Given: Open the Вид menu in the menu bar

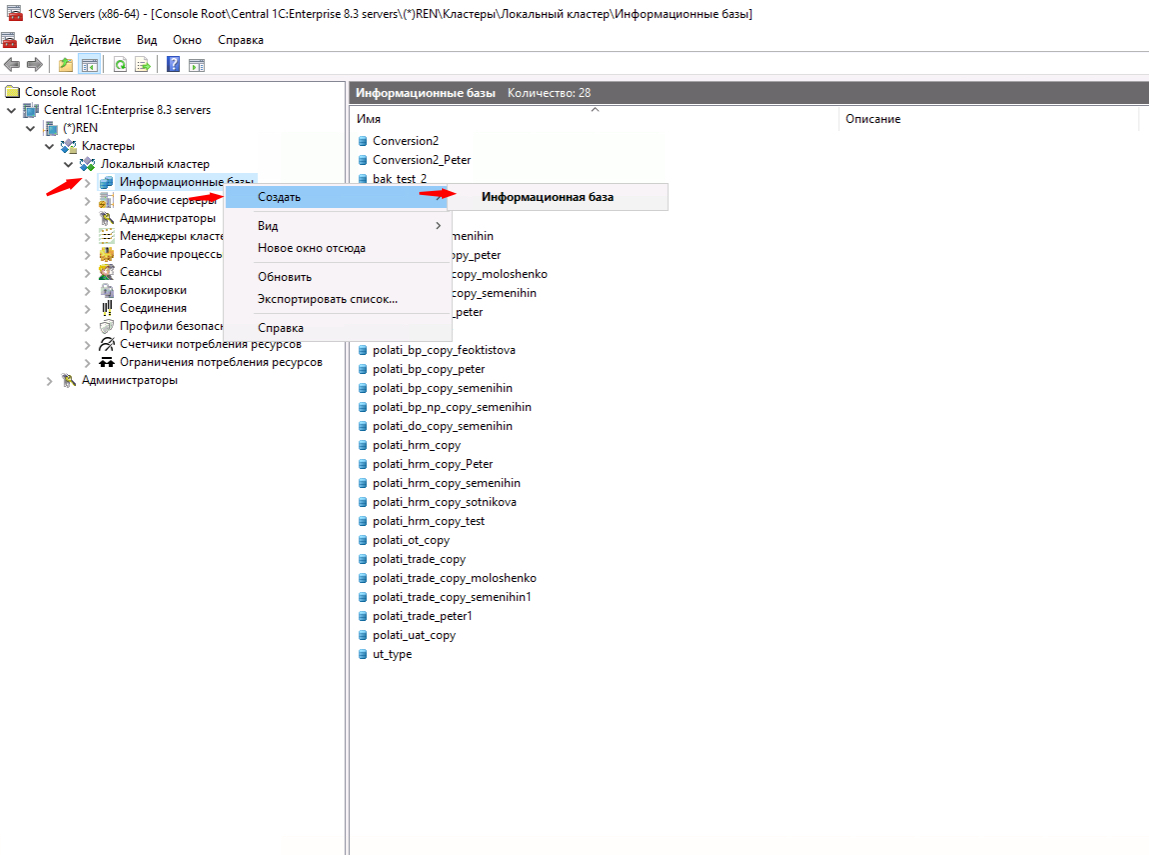Looking at the screenshot, I should click(147, 40).
